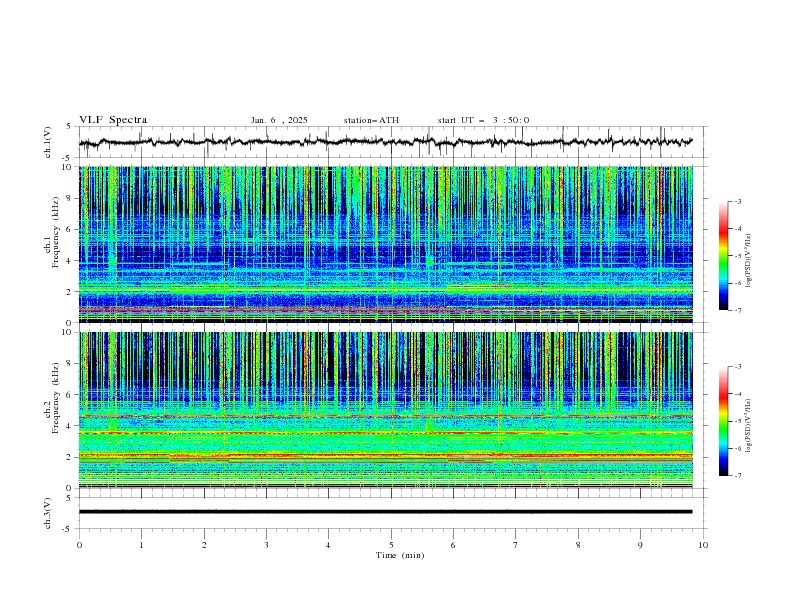This screenshot has height=612, width=792.
Task: Click the "8" kHz tick on ch.1 spectrogram
Action: (70, 198)
